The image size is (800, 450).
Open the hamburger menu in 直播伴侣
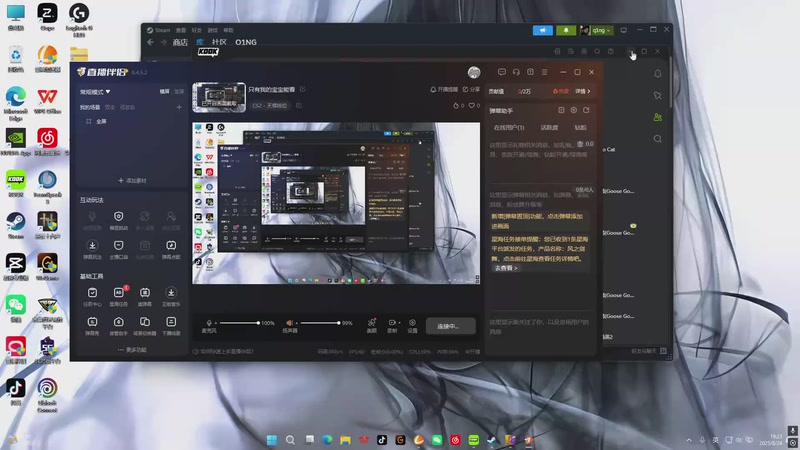tap(545, 72)
